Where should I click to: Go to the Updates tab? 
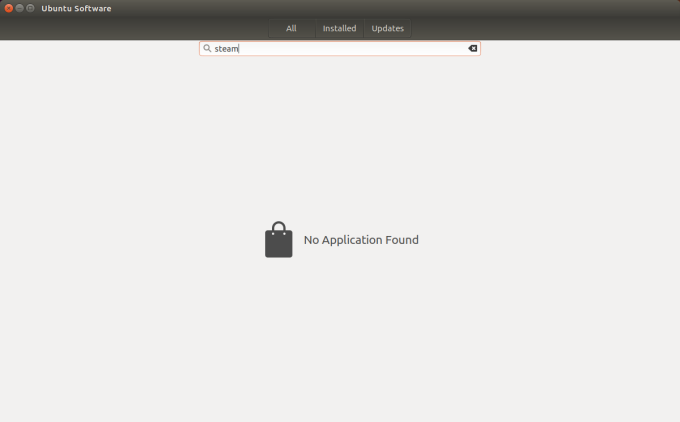pos(388,29)
